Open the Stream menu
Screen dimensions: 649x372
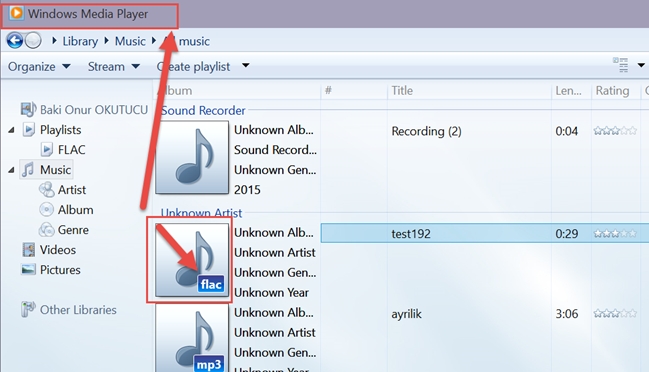tap(114, 67)
